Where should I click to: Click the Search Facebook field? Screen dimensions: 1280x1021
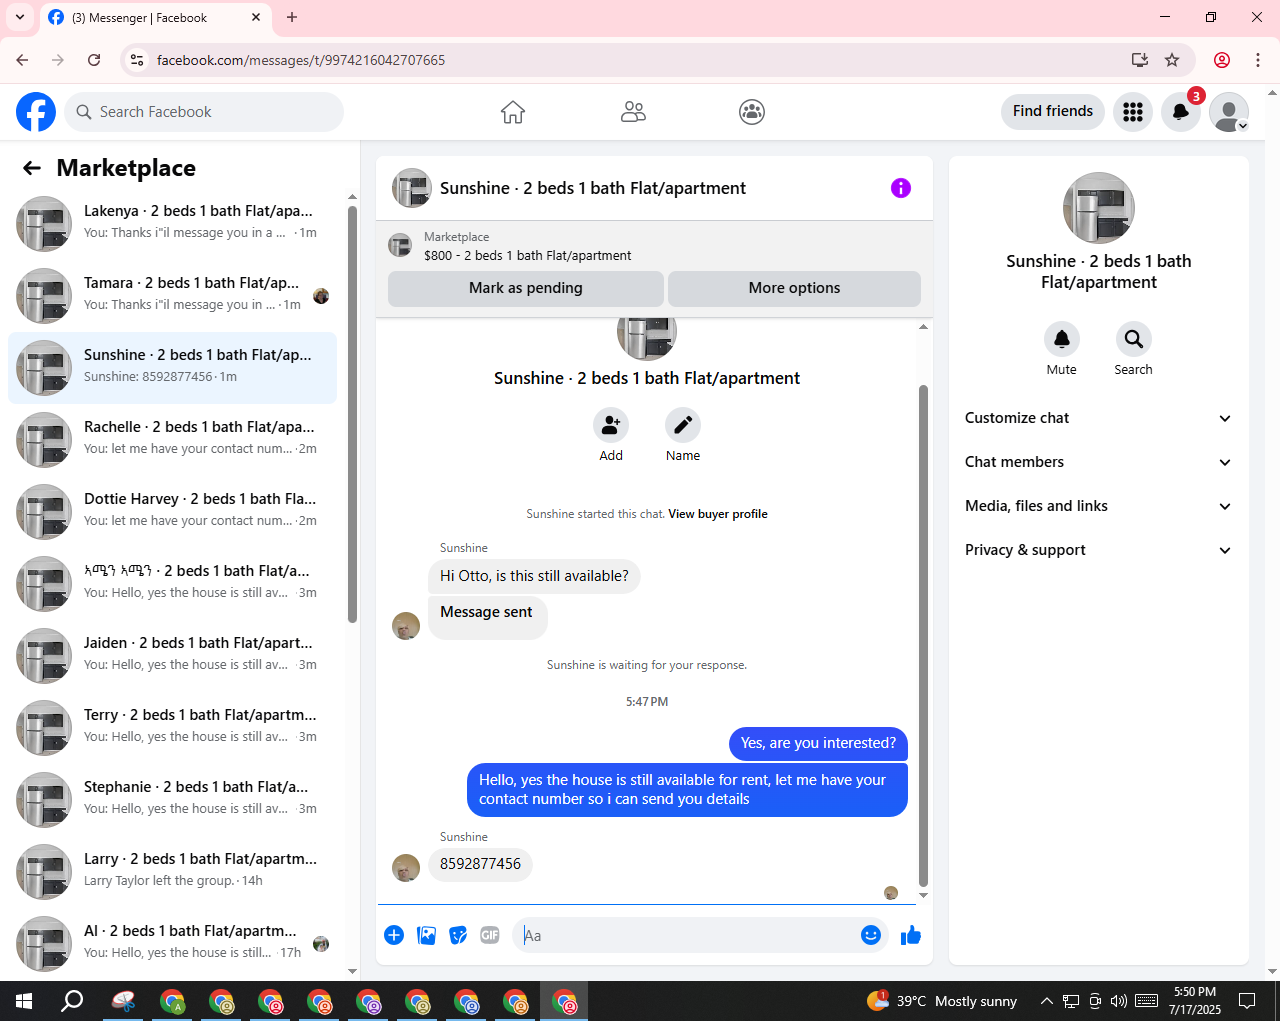[x=204, y=112]
